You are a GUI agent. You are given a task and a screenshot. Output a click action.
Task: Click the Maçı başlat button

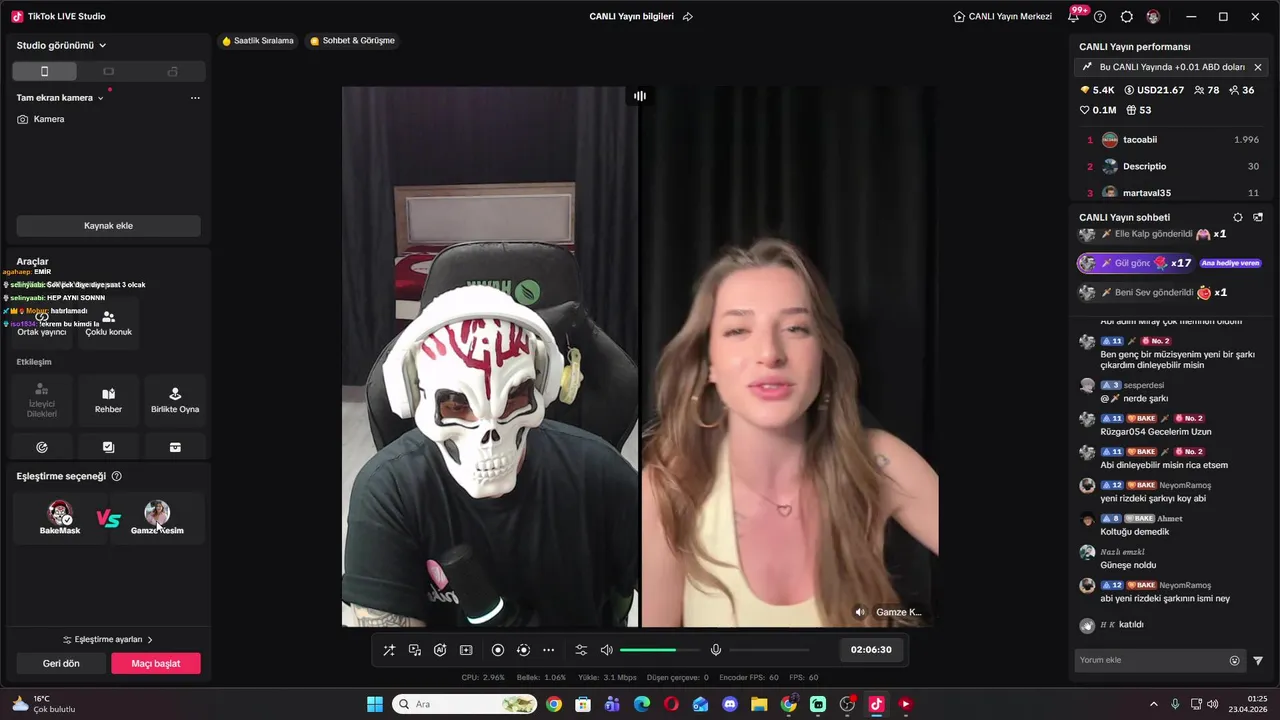pos(156,664)
